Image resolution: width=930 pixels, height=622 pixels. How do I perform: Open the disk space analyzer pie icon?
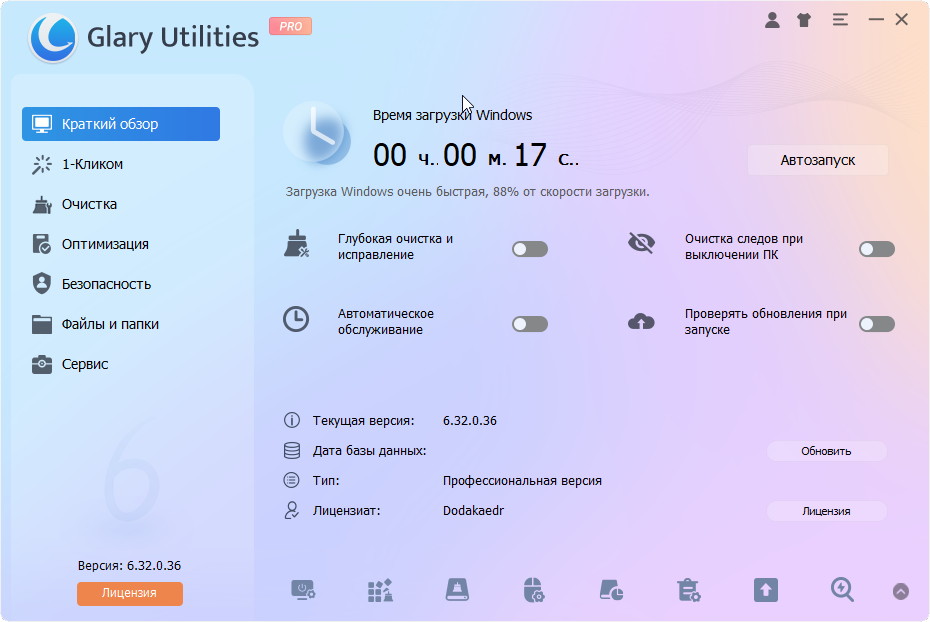611,590
